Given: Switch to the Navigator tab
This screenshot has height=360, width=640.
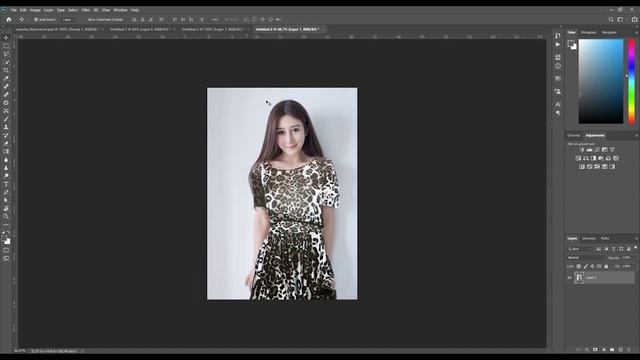Looking at the screenshot, I should coord(609,32).
